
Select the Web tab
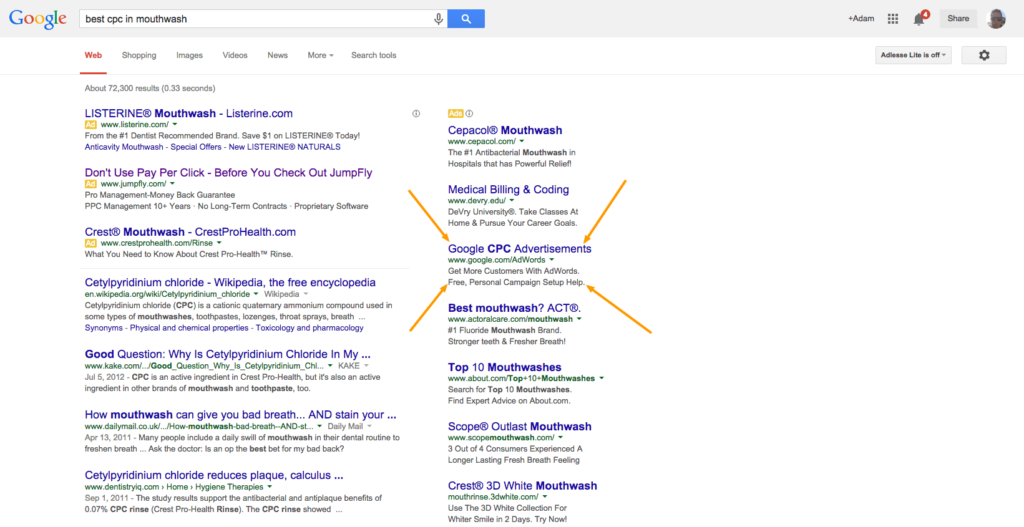point(93,56)
